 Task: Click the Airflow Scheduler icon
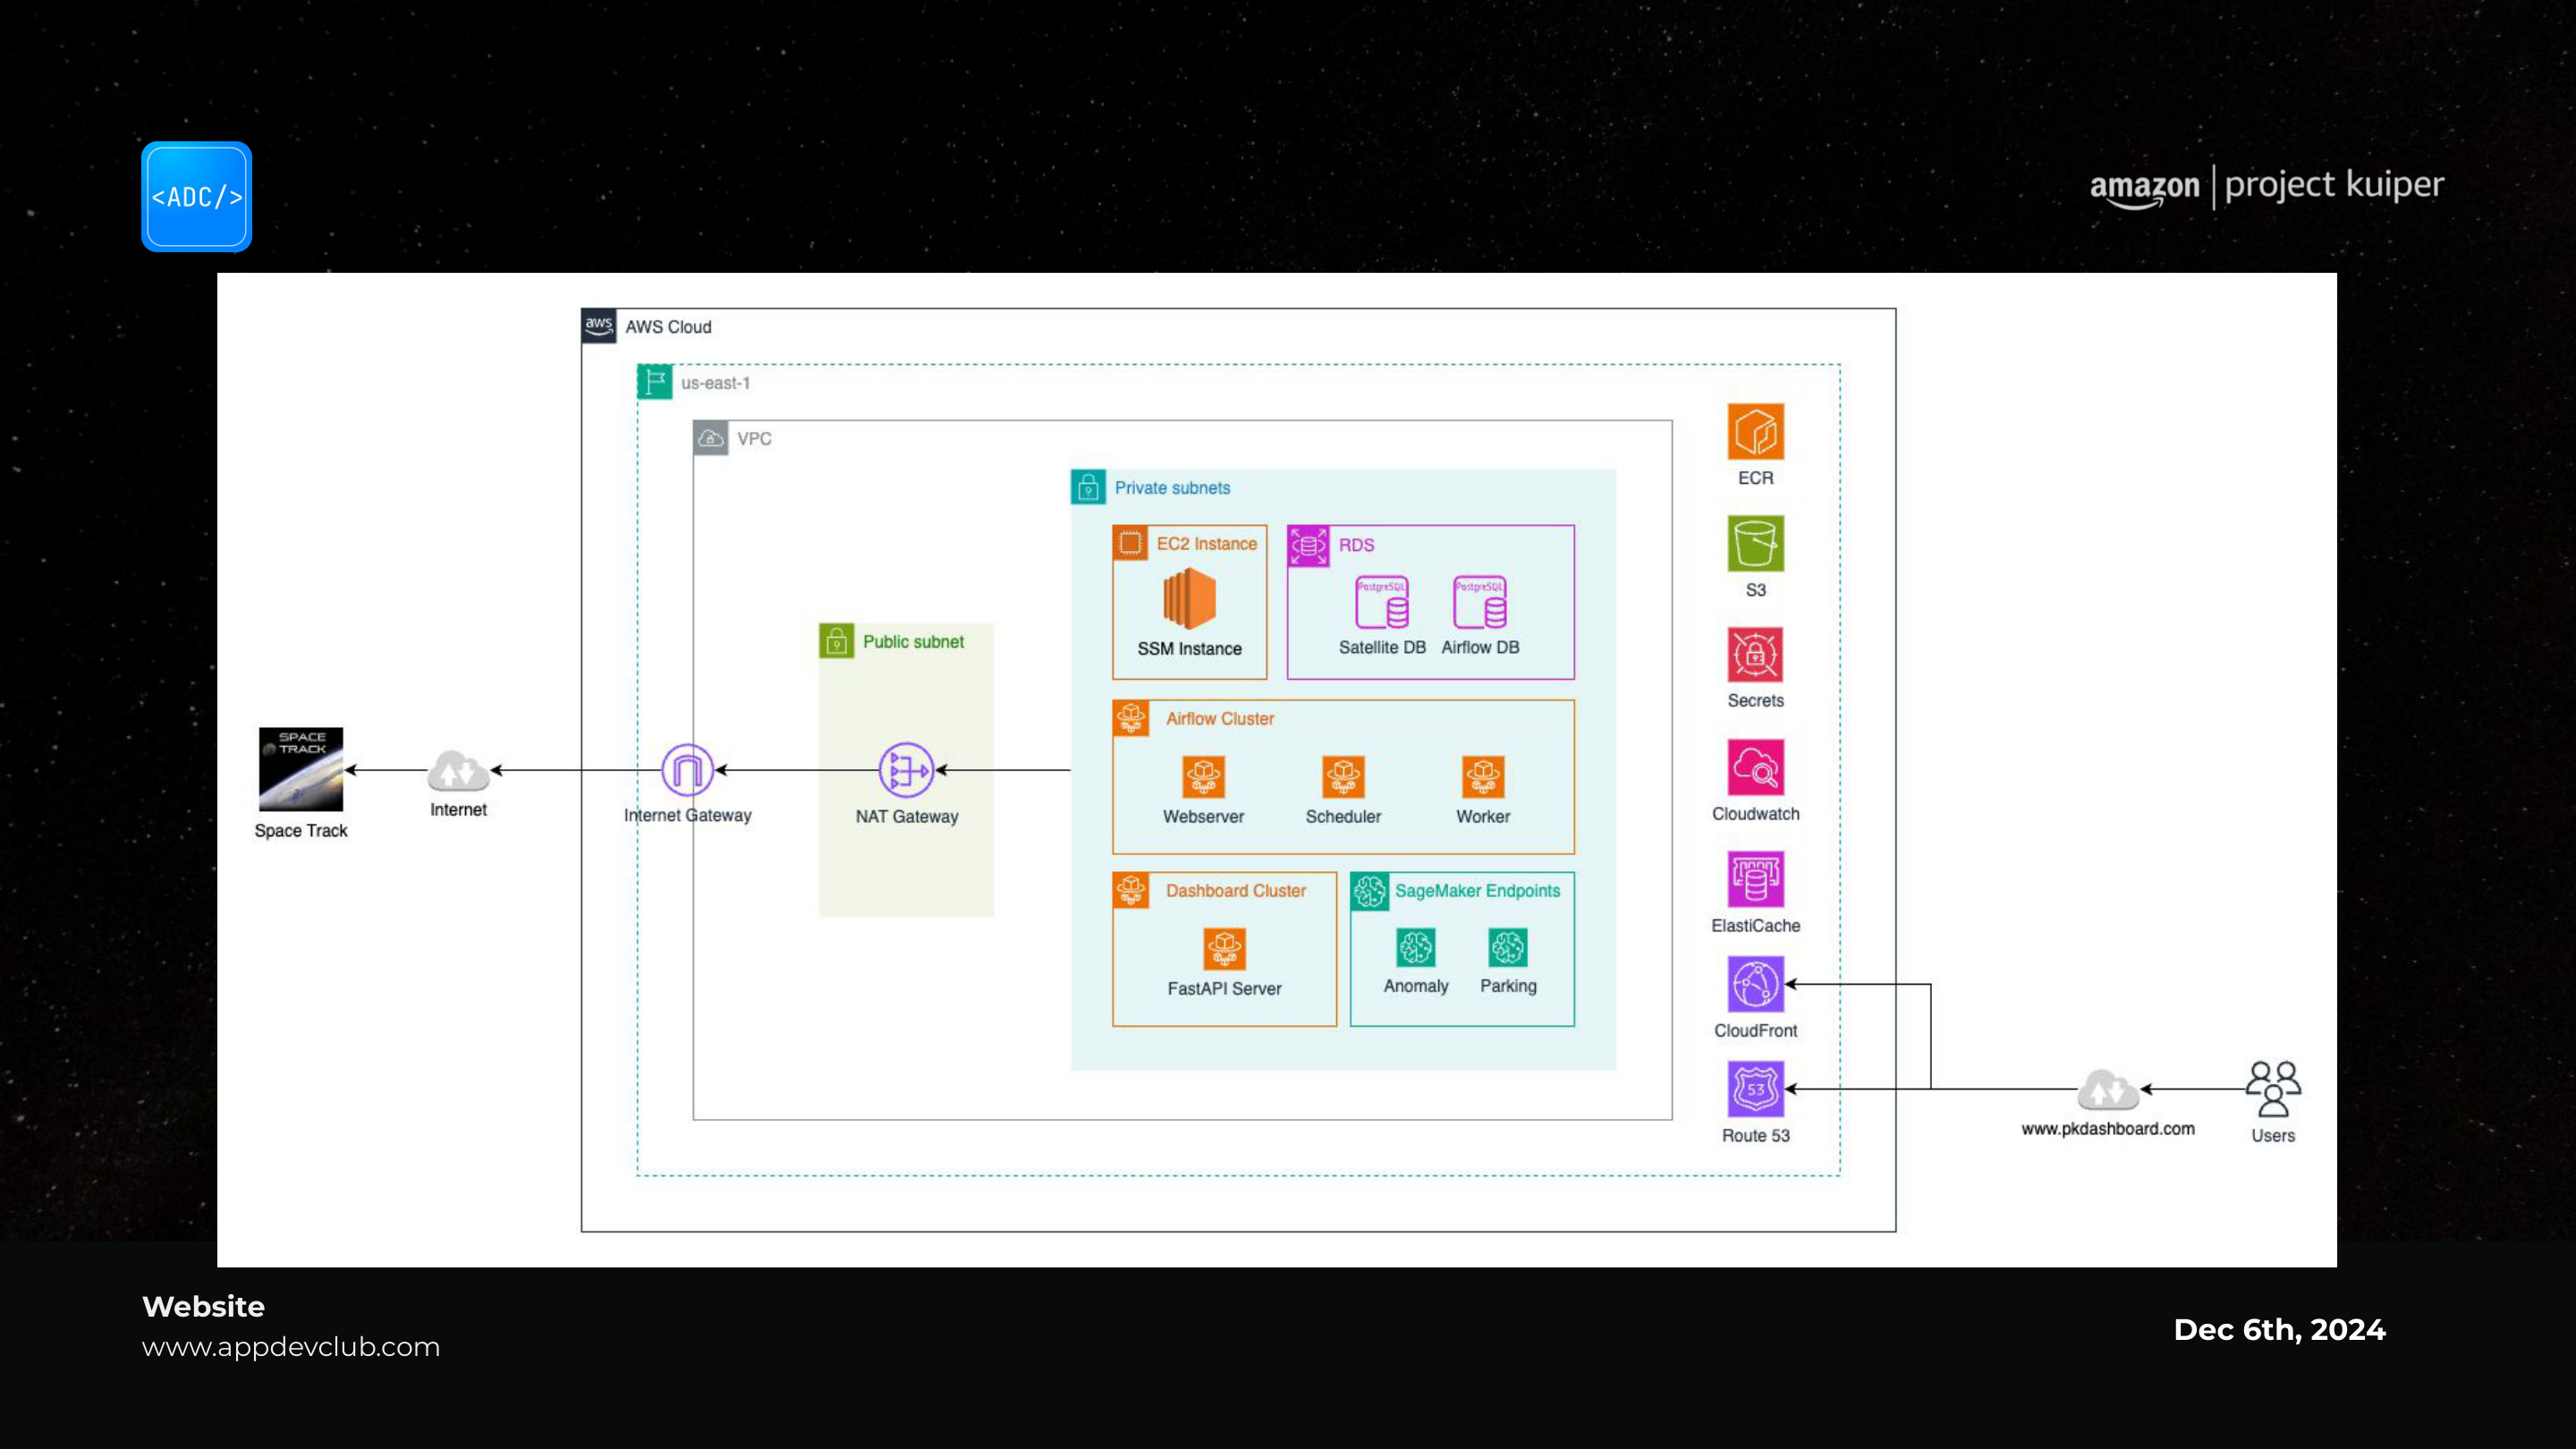[x=1343, y=777]
